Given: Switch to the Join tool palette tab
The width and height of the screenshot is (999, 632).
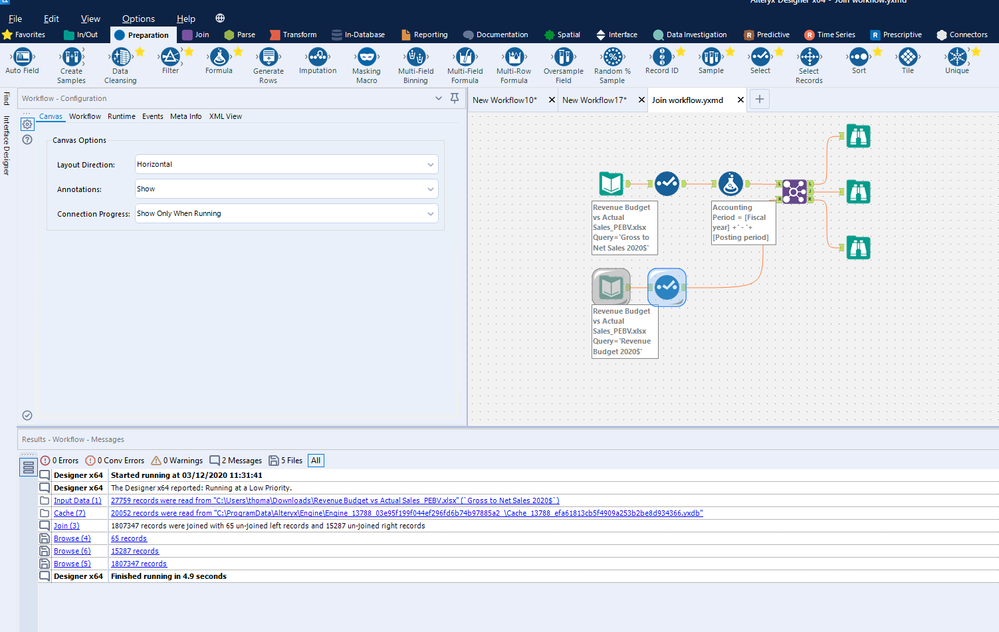Looking at the screenshot, I should 196,34.
